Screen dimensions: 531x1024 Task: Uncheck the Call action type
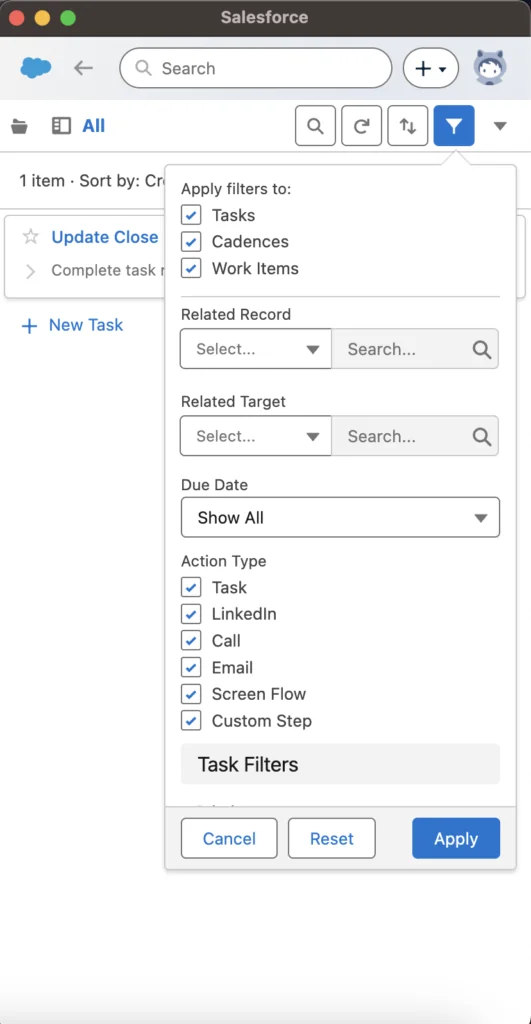[191, 641]
